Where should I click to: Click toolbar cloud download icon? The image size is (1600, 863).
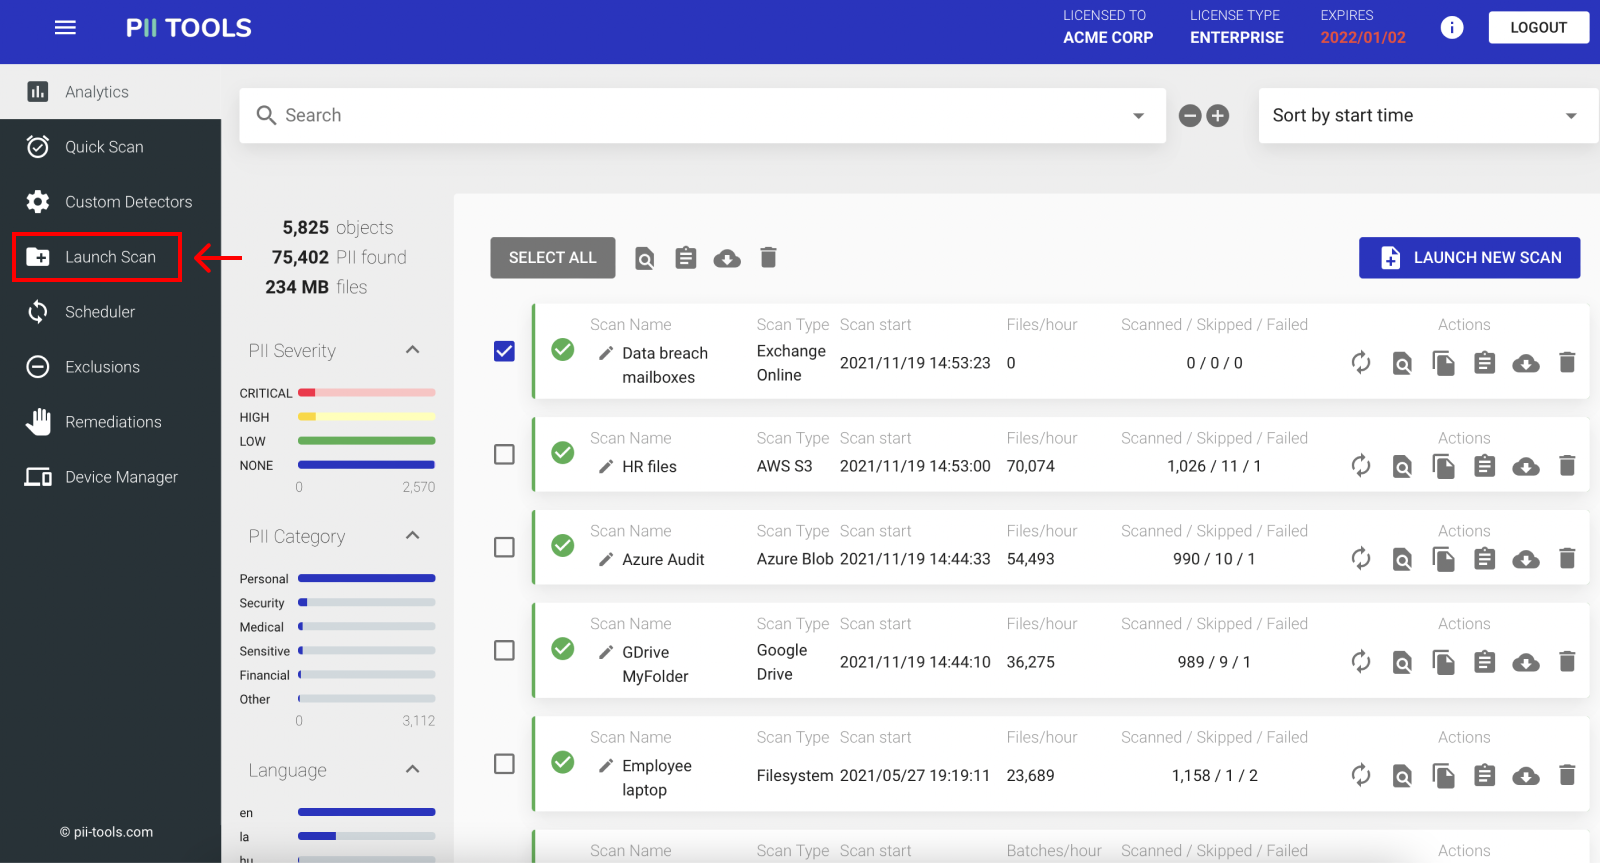727,259
